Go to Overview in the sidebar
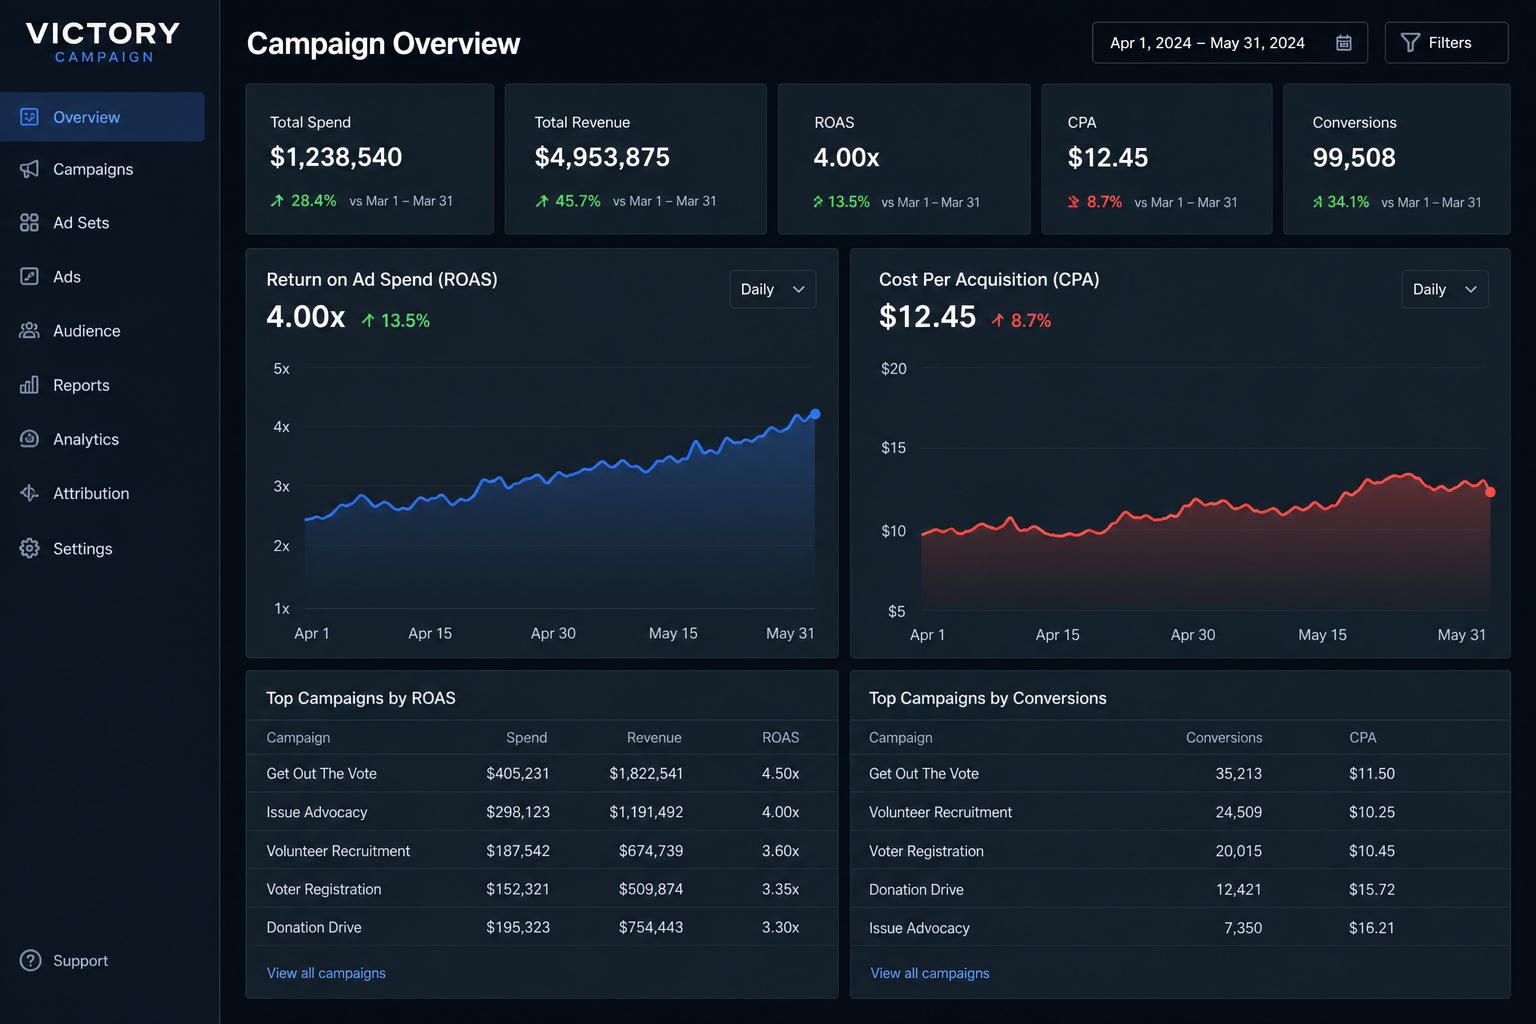 102,117
